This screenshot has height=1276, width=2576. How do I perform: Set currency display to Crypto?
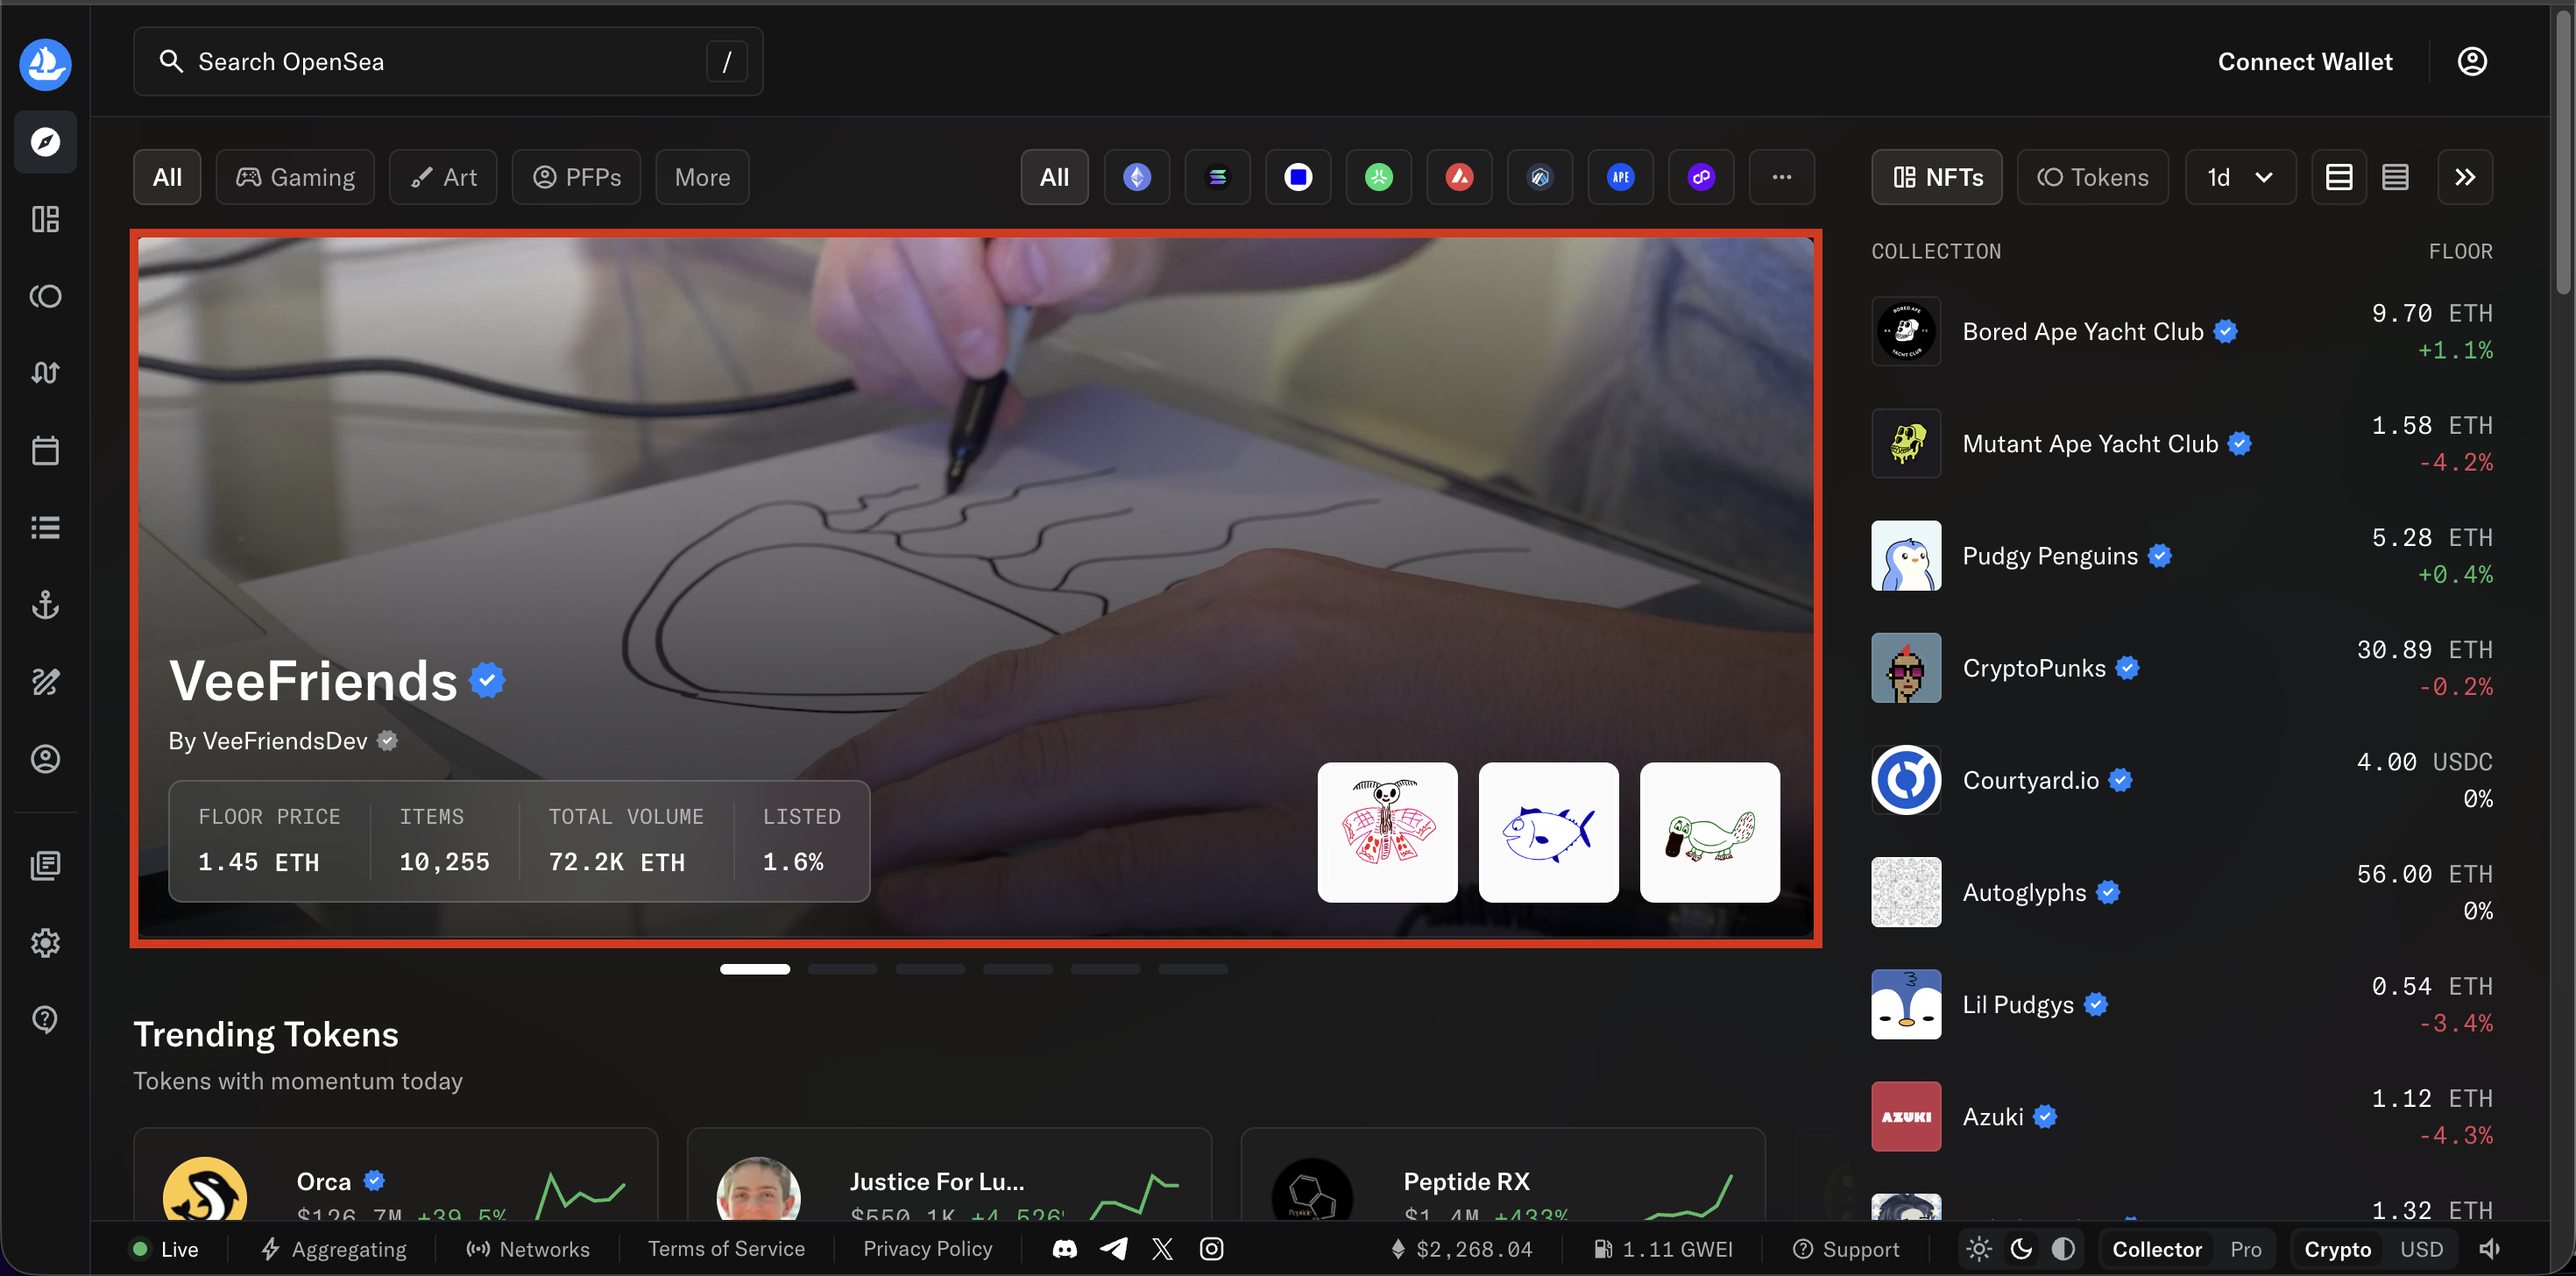pyautogui.click(x=2338, y=1249)
